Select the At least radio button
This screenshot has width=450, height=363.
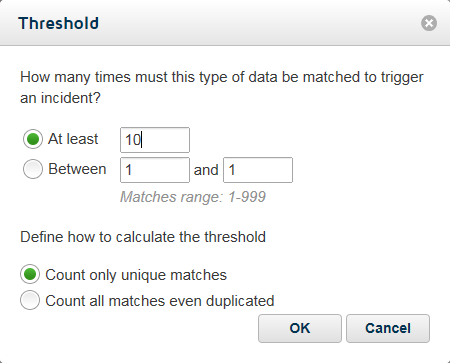pyautogui.click(x=33, y=139)
